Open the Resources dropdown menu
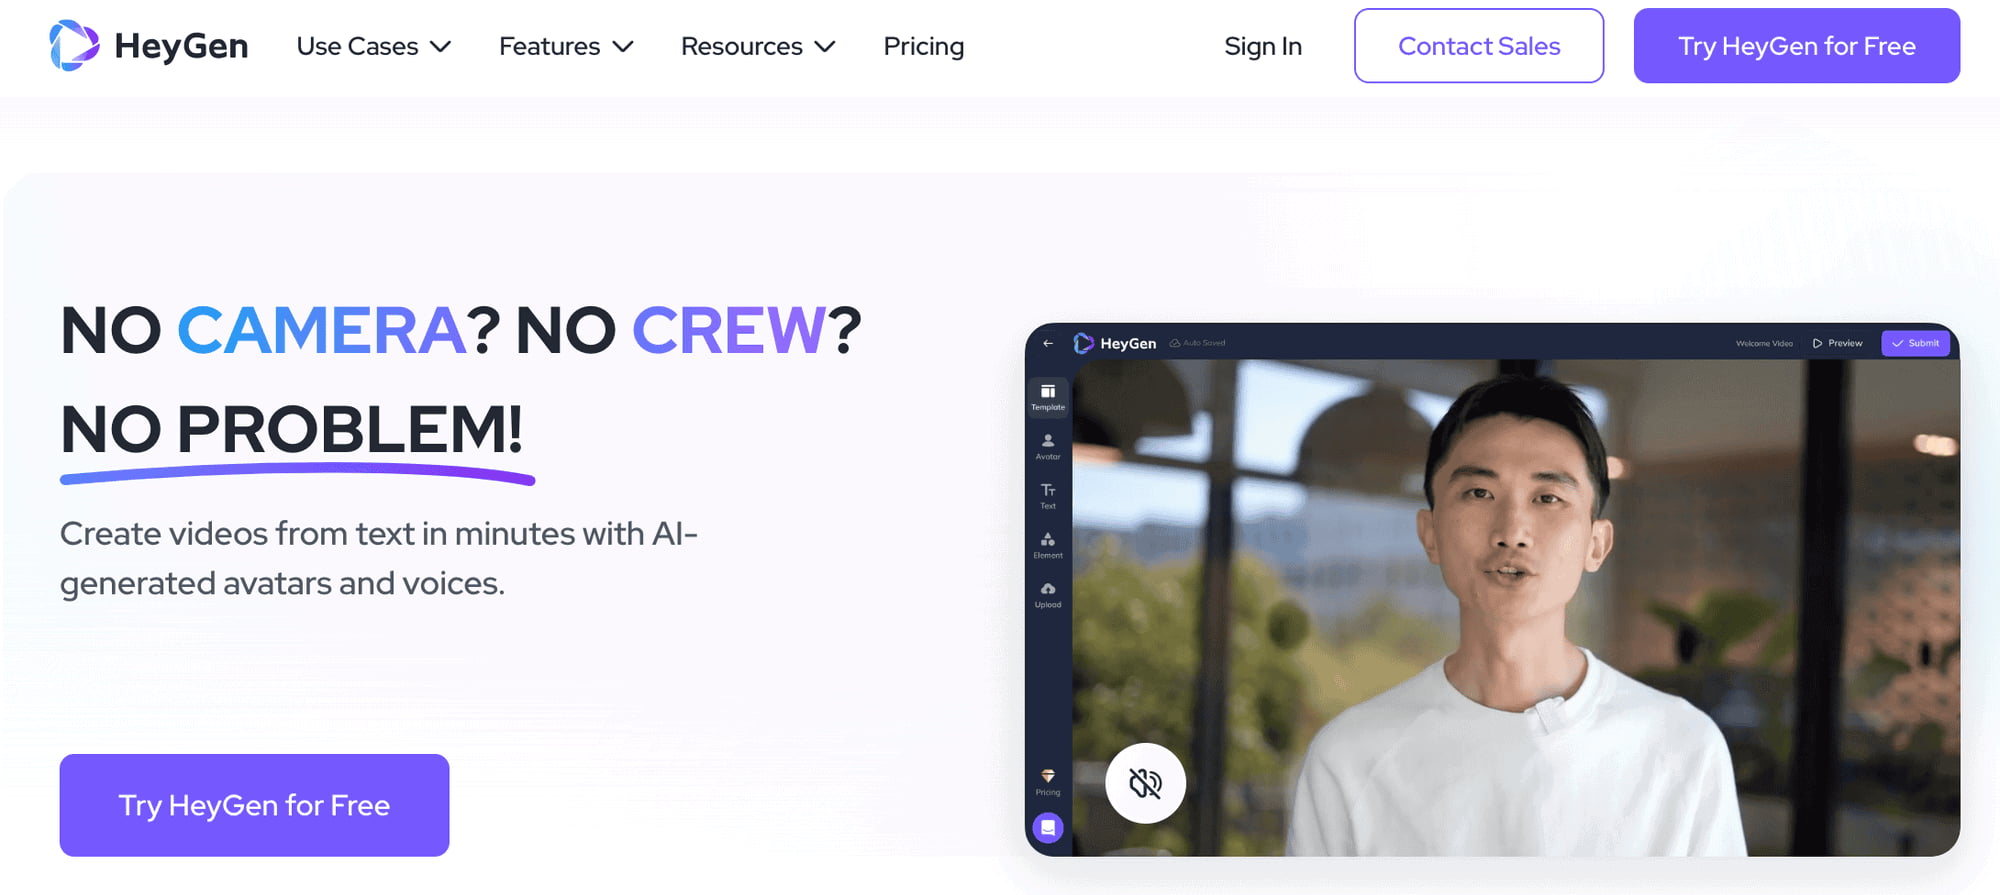 (758, 46)
